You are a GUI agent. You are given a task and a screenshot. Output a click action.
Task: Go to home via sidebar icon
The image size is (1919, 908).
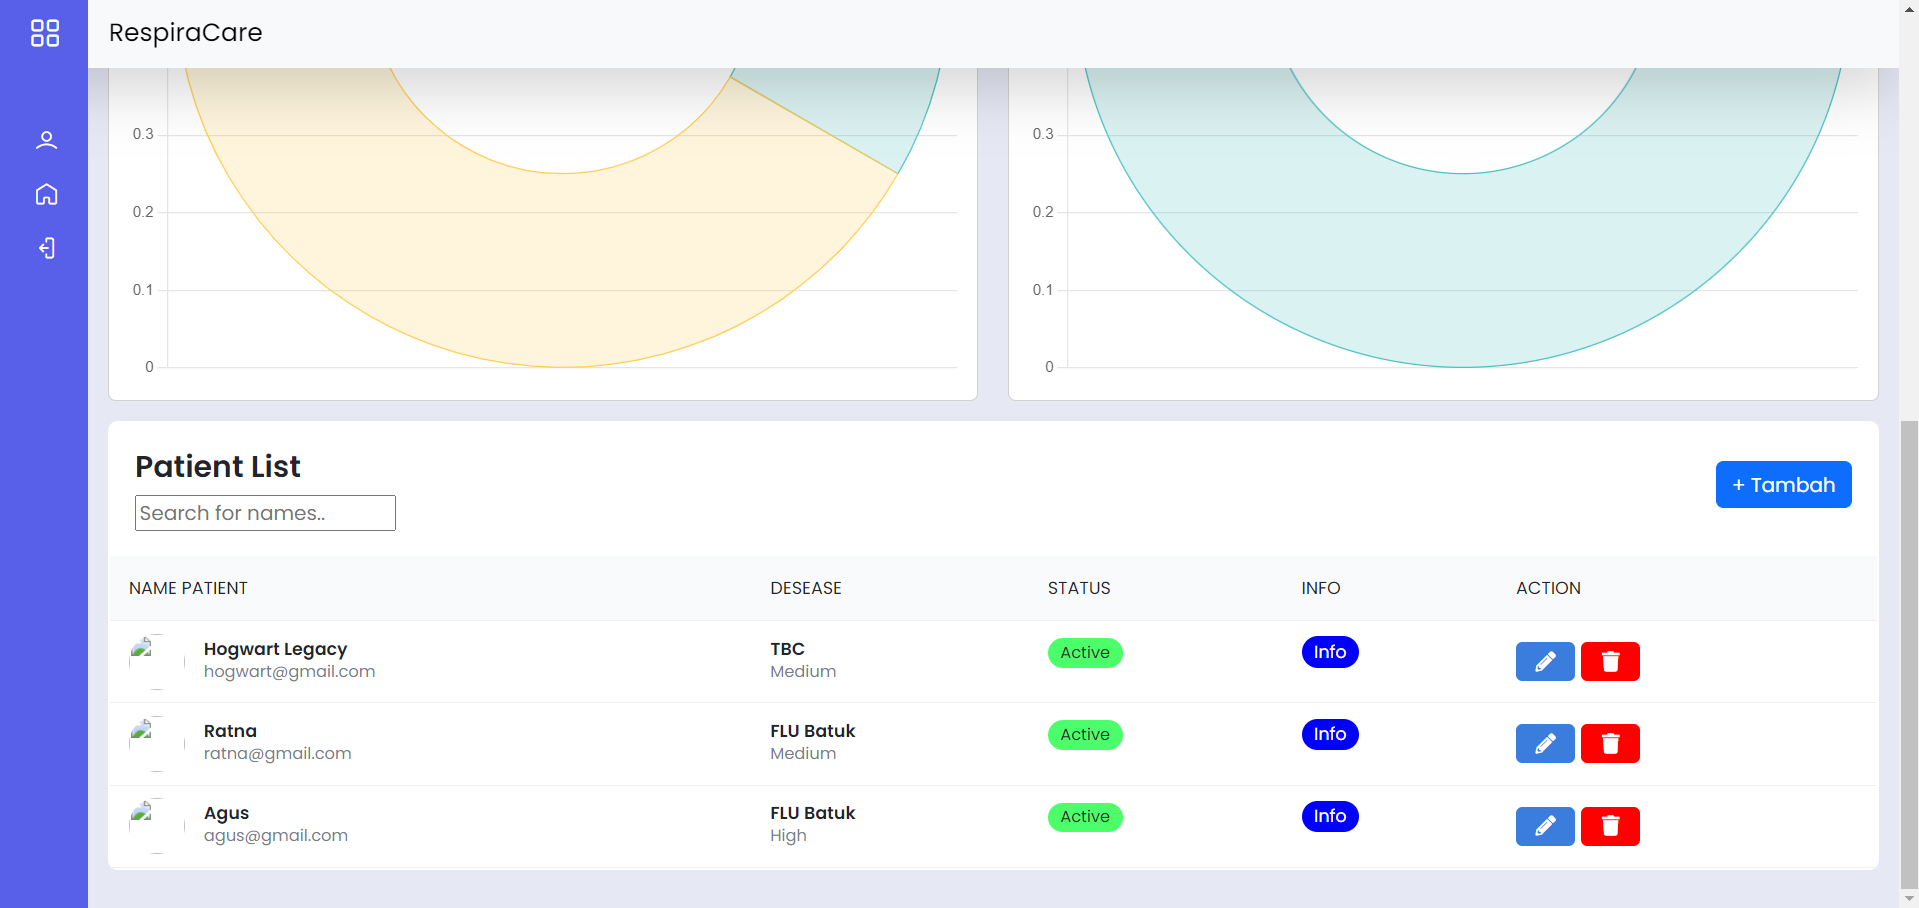coord(46,194)
